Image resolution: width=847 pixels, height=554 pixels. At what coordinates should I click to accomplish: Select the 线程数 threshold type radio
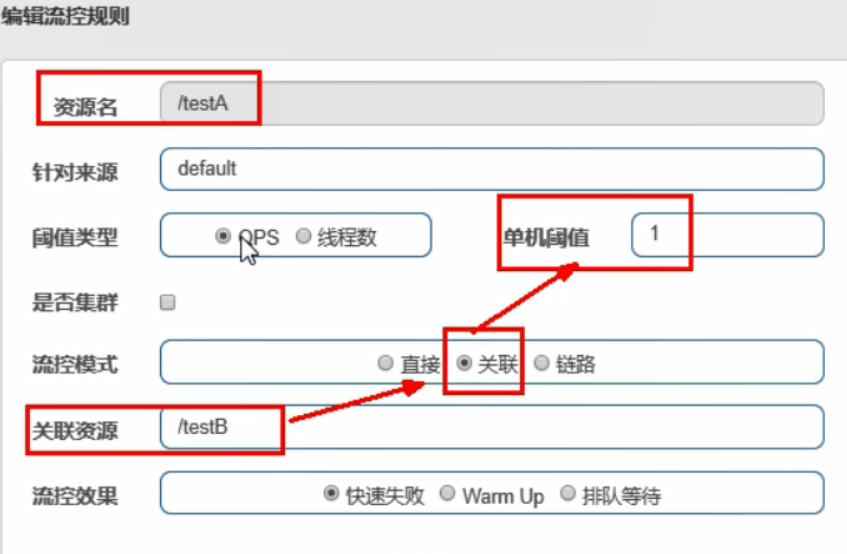pos(304,236)
